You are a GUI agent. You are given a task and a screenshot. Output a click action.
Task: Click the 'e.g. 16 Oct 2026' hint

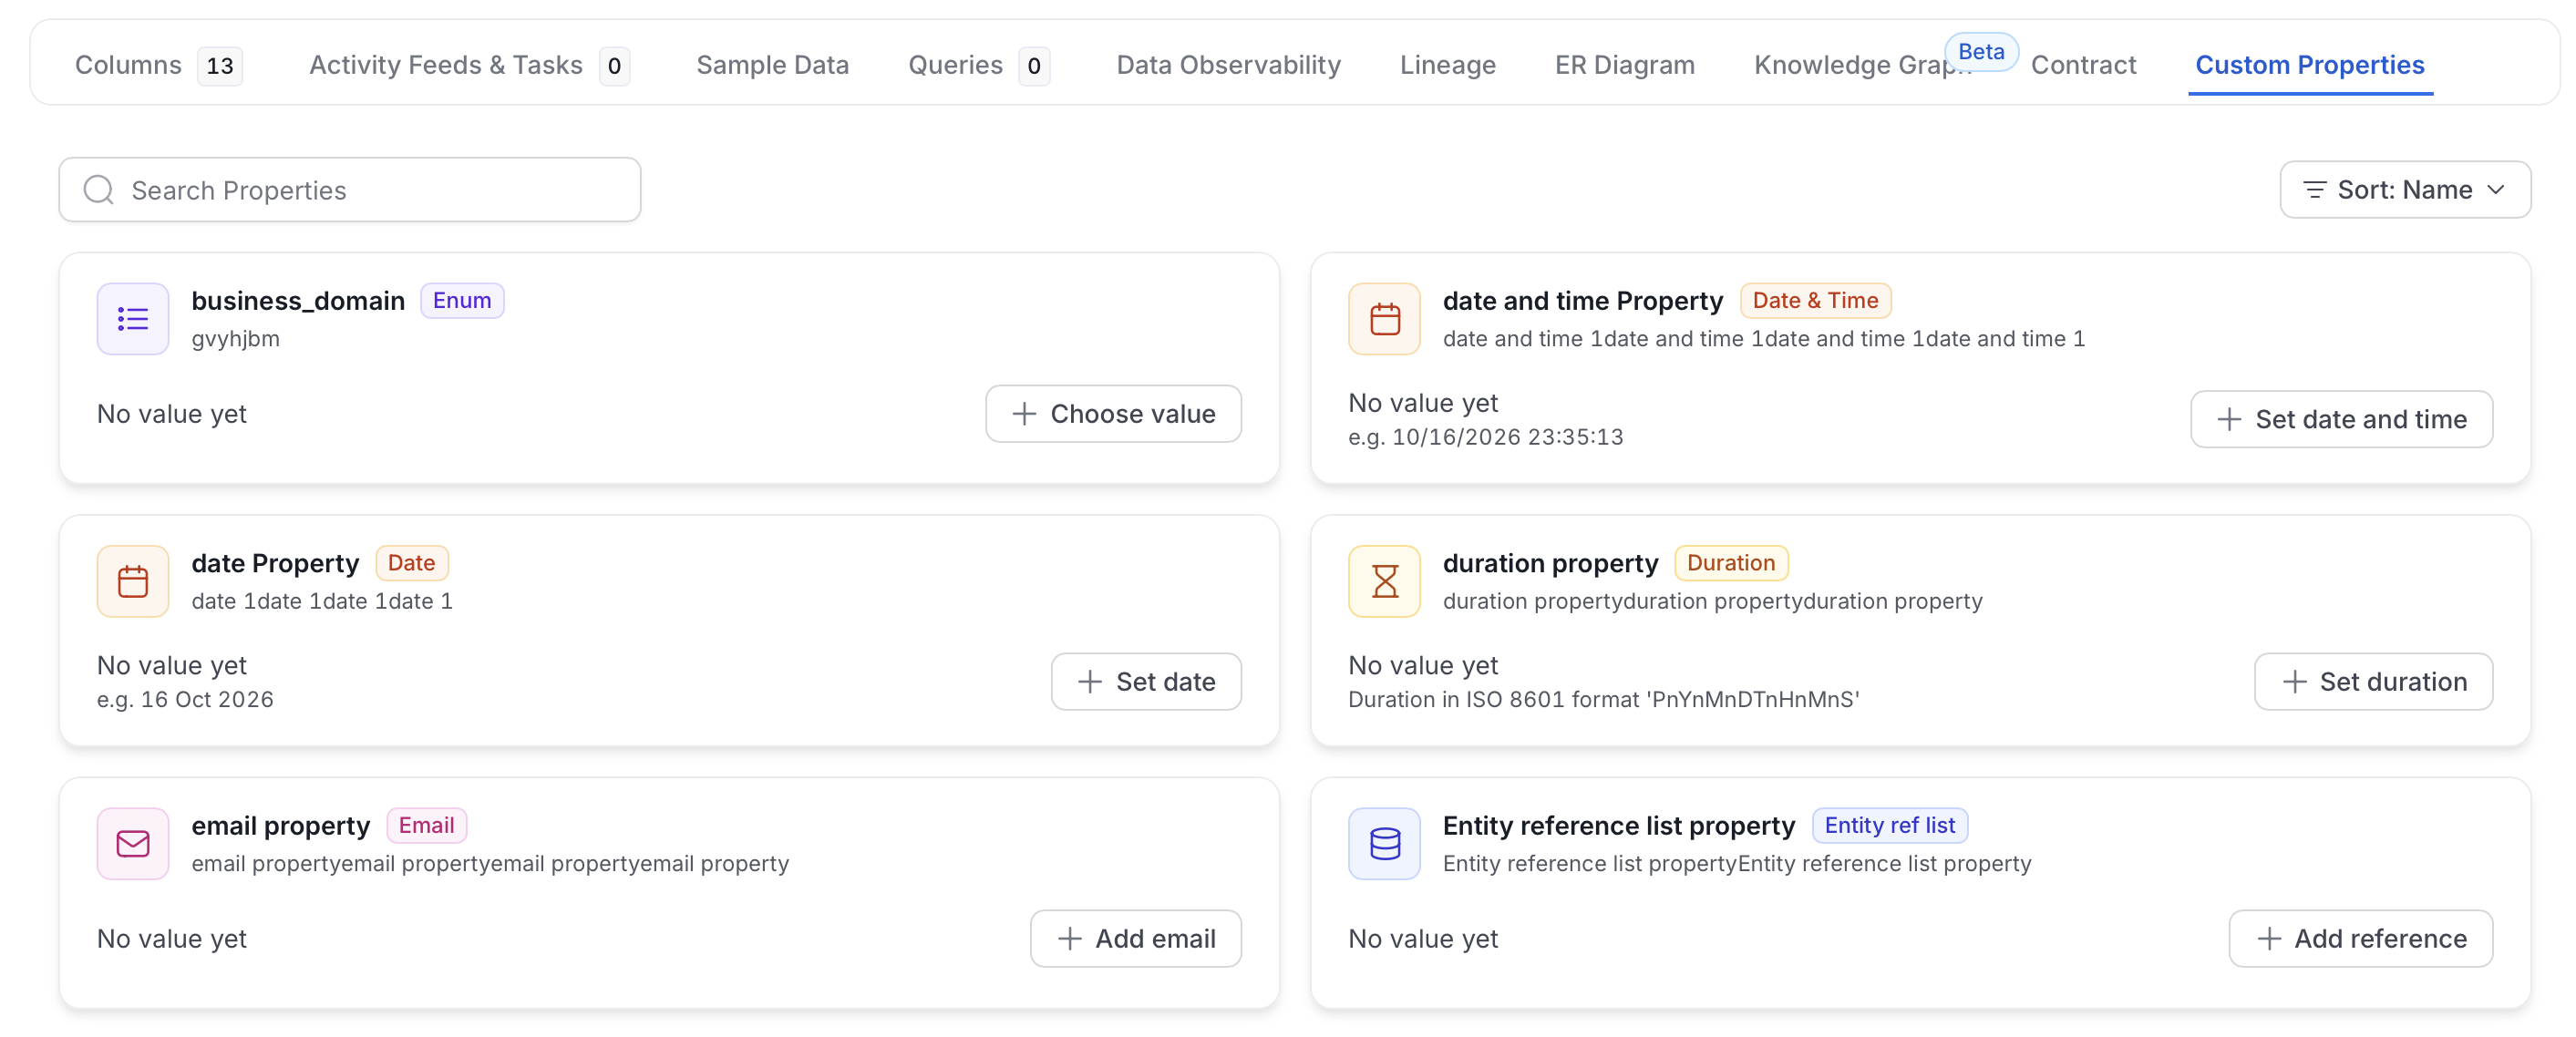[x=185, y=699]
